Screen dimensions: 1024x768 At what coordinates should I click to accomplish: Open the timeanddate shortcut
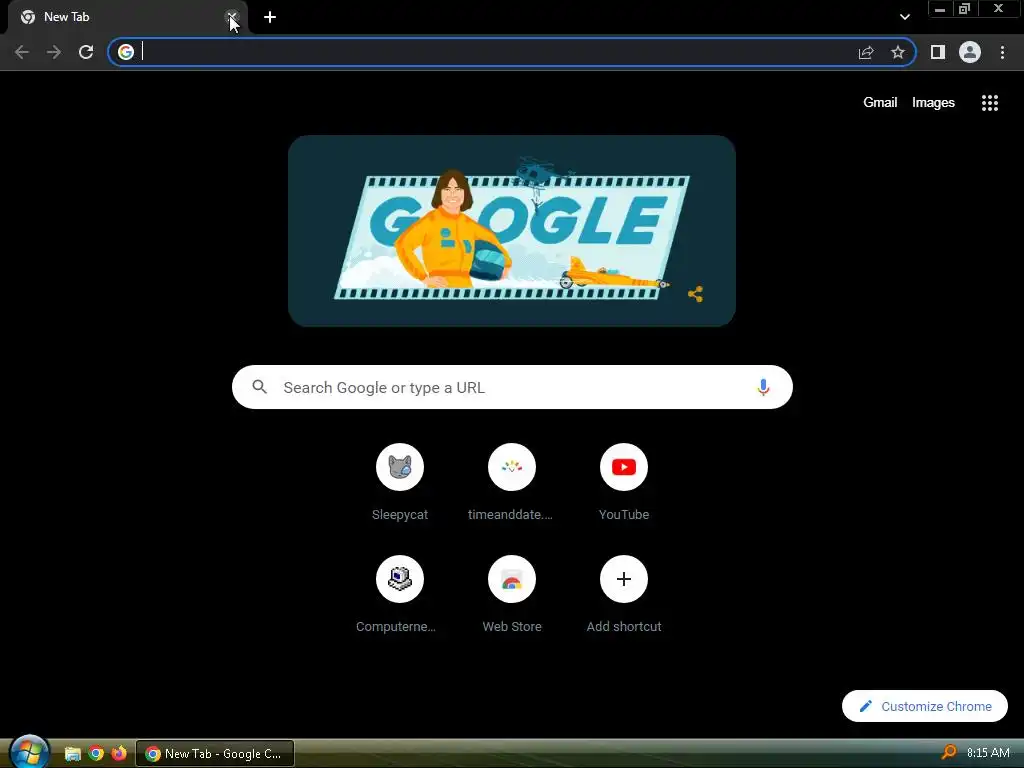tap(511, 467)
